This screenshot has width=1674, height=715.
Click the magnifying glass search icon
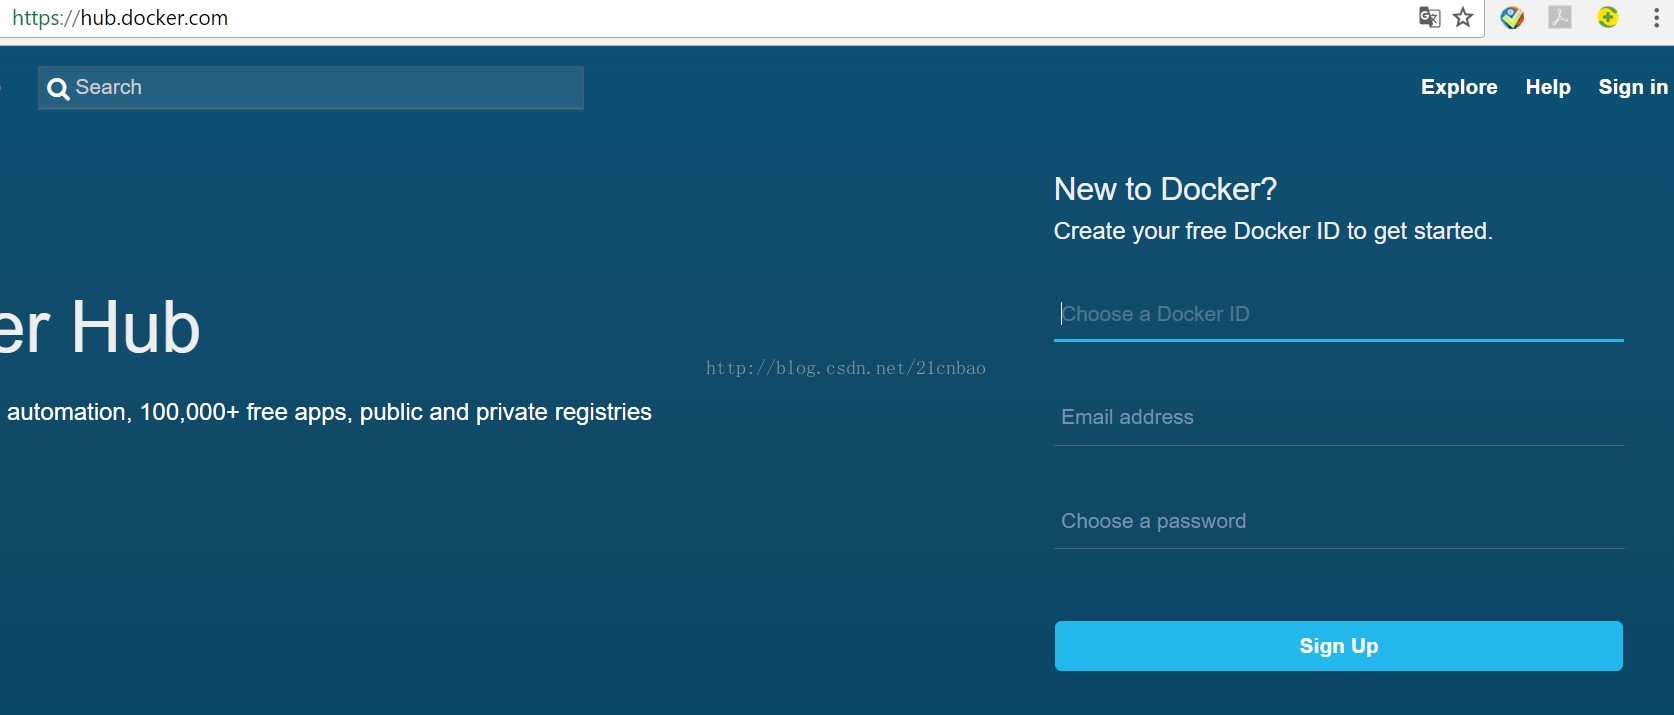(58, 88)
